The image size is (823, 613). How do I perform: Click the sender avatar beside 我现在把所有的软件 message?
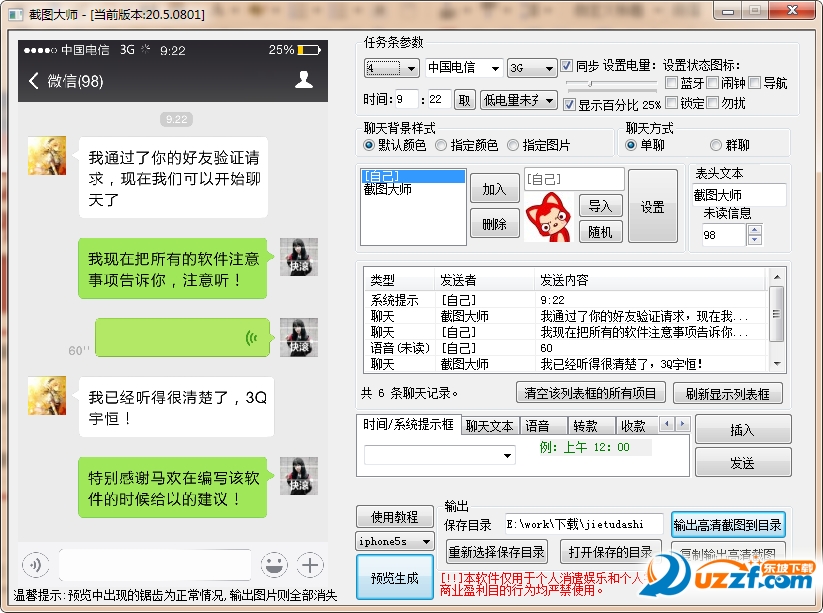299,257
